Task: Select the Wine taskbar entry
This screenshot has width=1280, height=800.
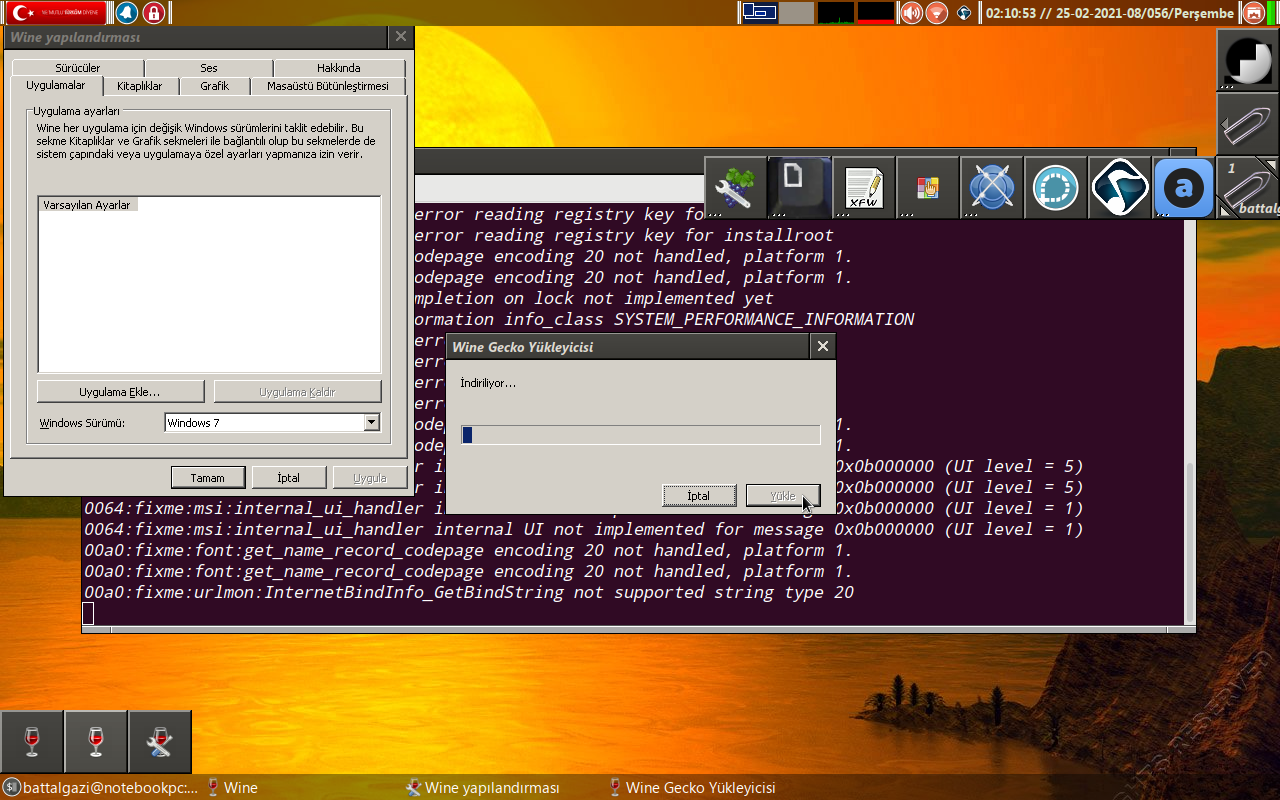Action: coord(231,788)
